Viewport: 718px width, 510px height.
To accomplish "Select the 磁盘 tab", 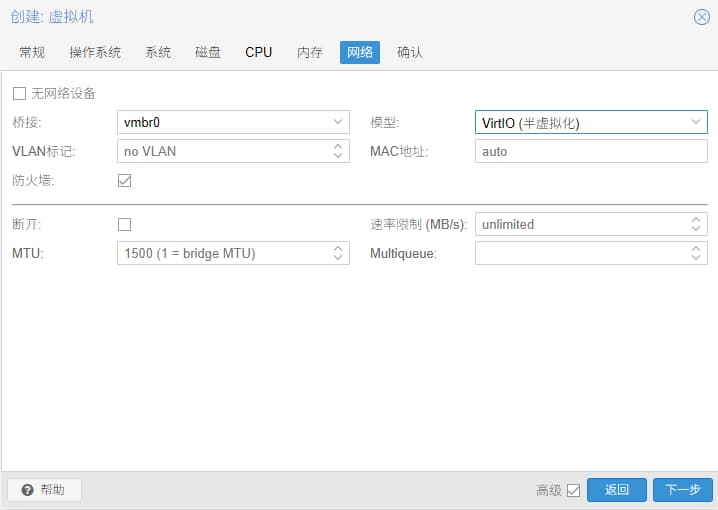I will point(207,52).
